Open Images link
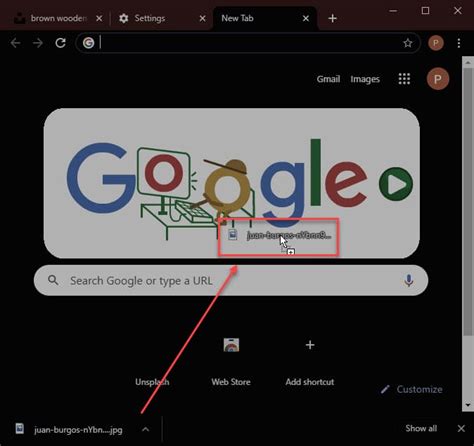The height and width of the screenshot is (446, 474). point(365,79)
